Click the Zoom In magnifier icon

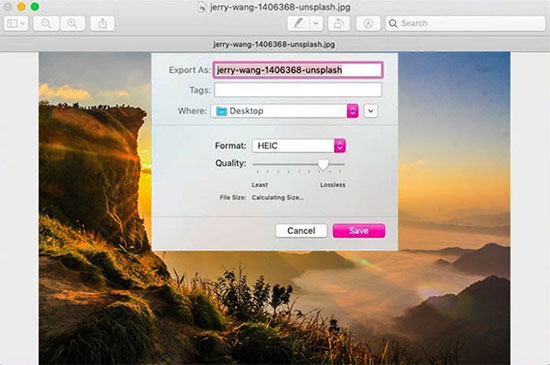73,23
